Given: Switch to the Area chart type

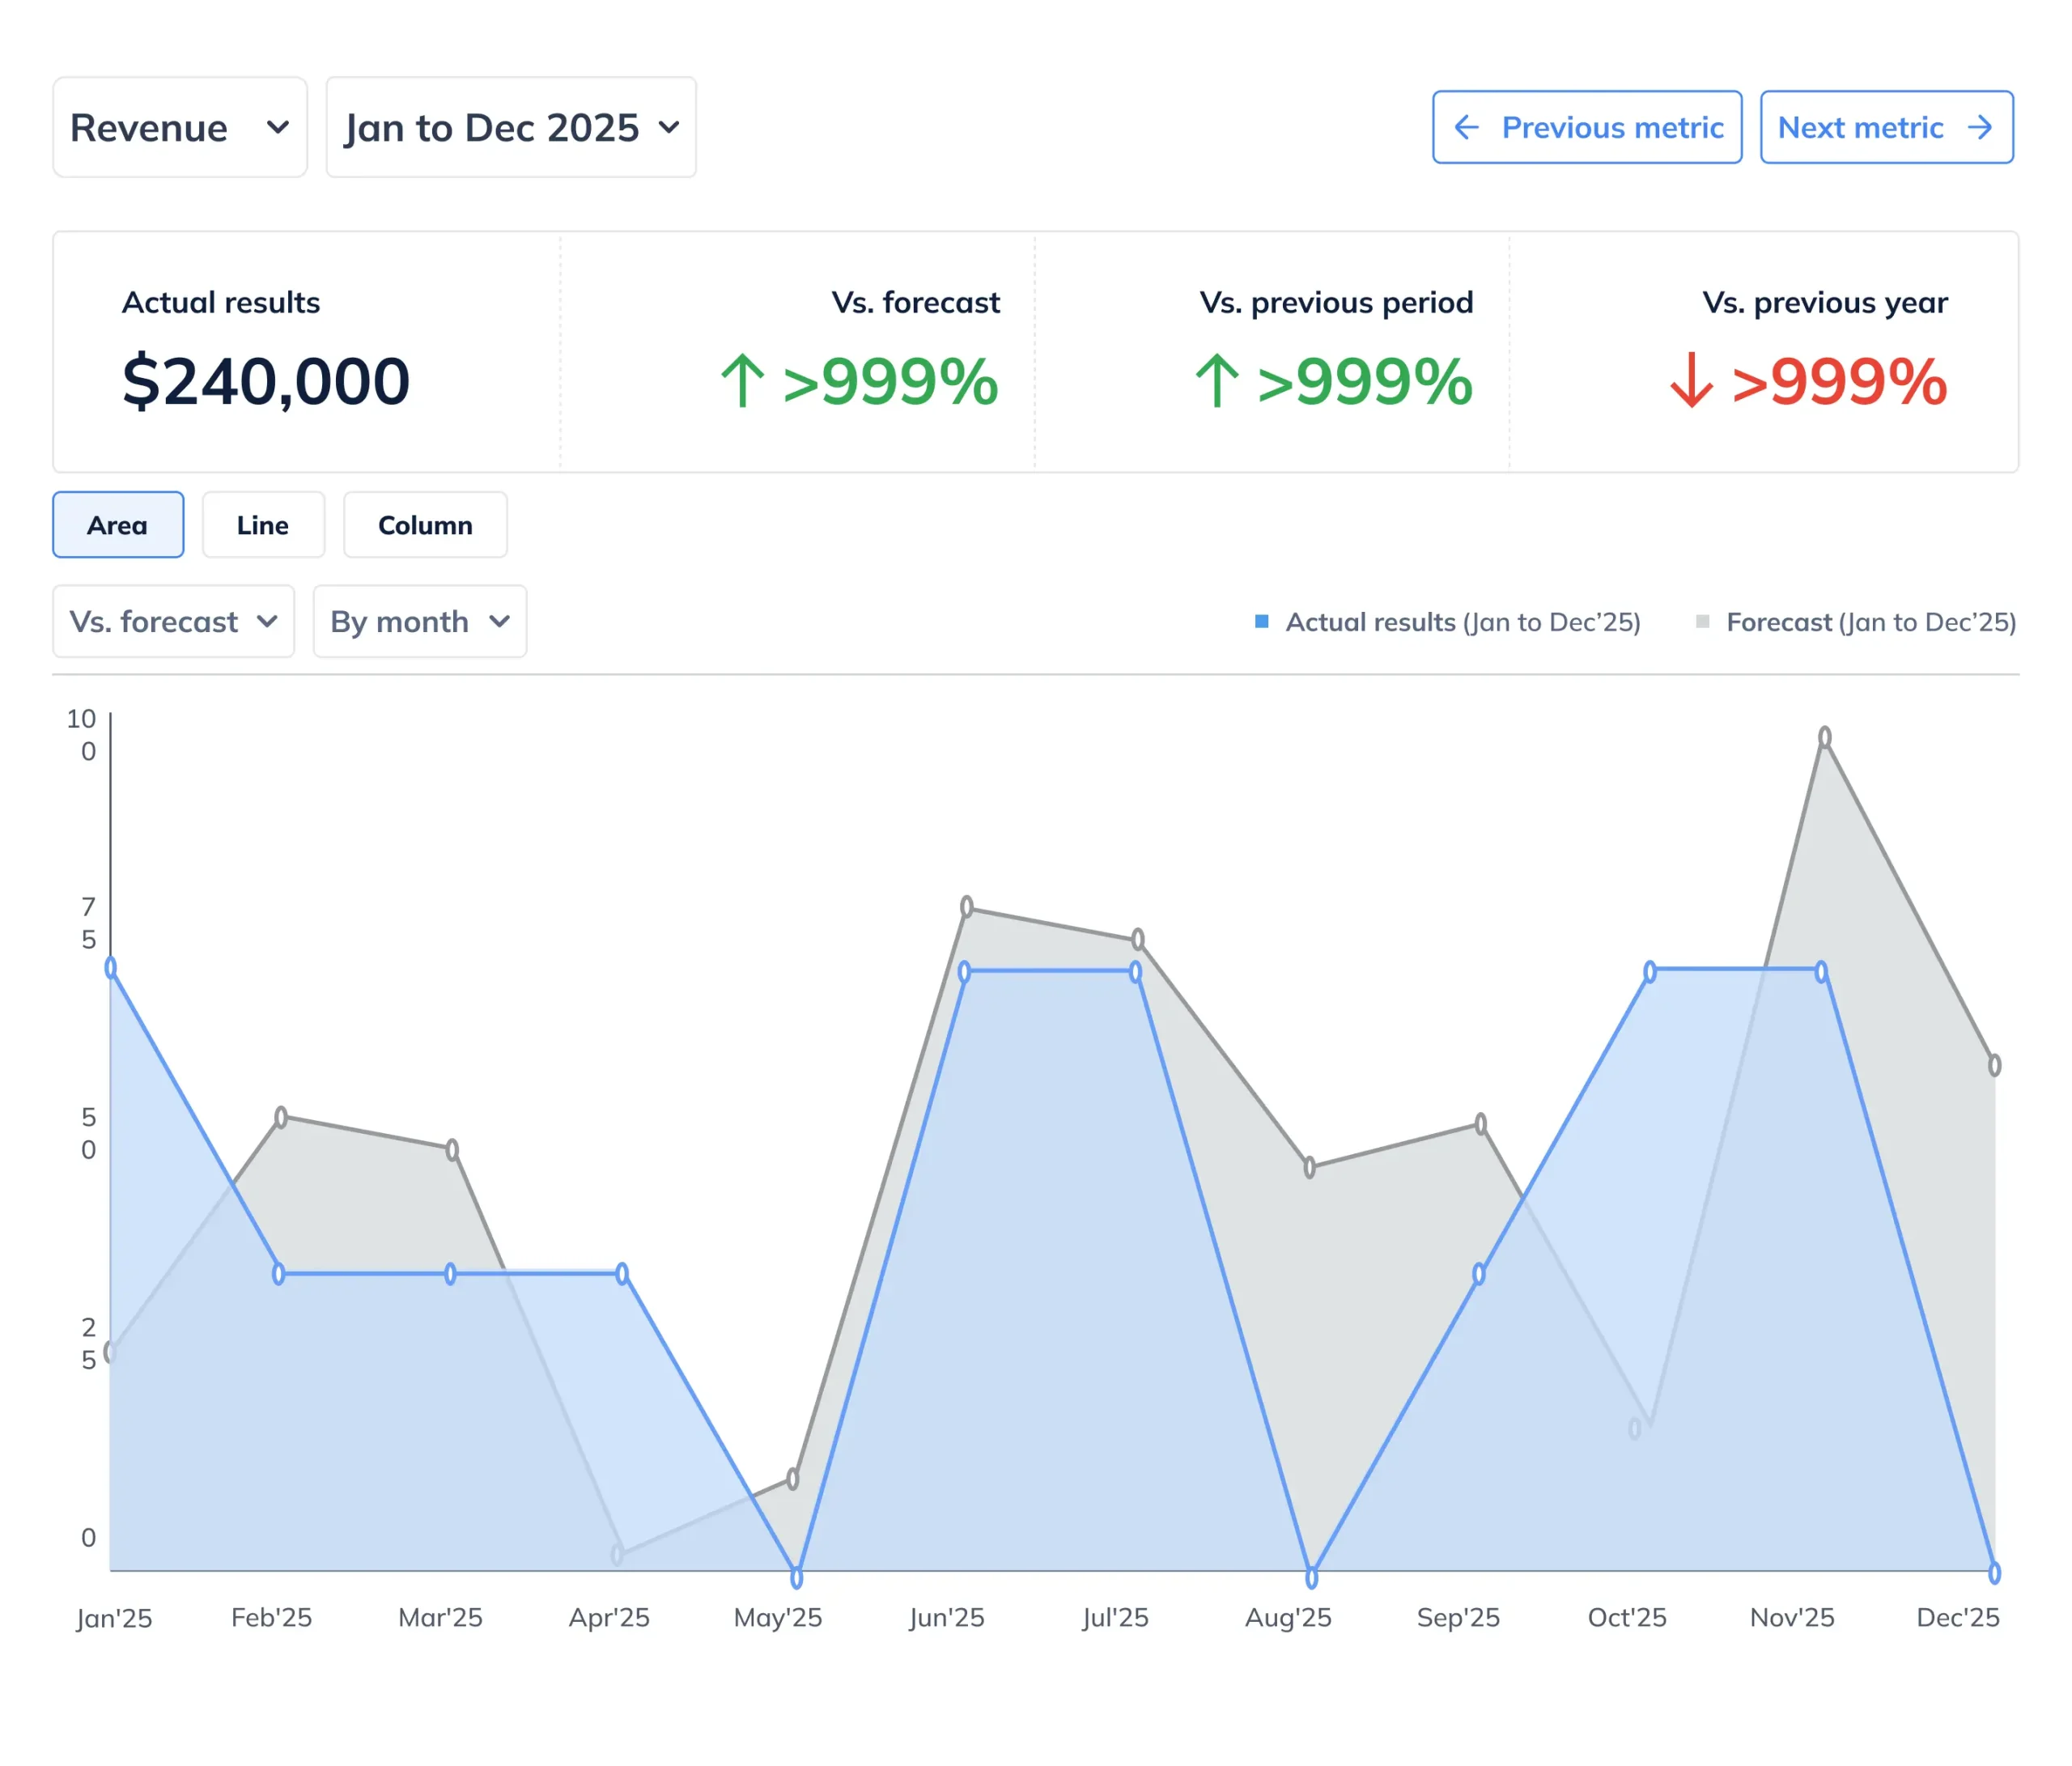Looking at the screenshot, I should [x=118, y=525].
